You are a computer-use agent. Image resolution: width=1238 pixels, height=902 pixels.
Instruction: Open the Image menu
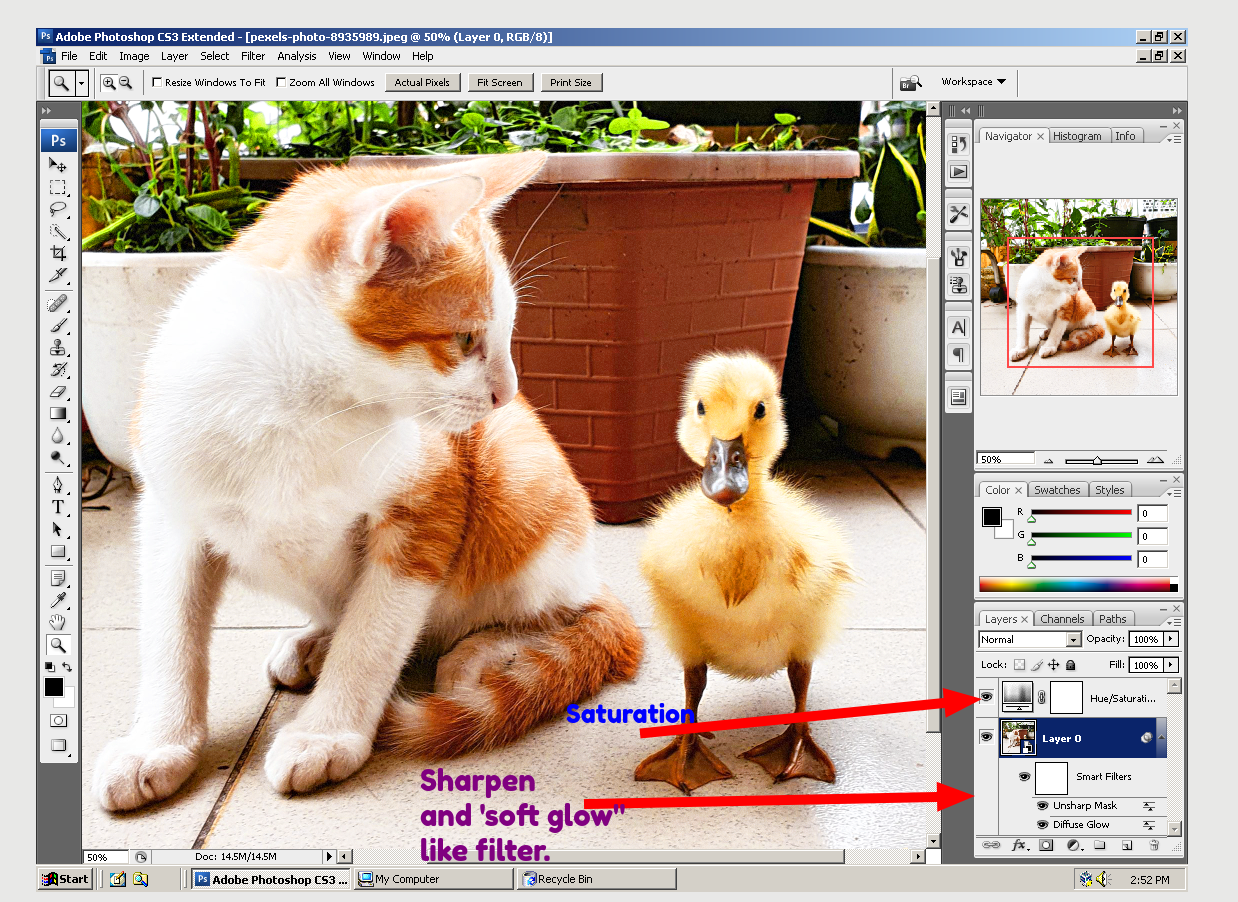(134, 56)
